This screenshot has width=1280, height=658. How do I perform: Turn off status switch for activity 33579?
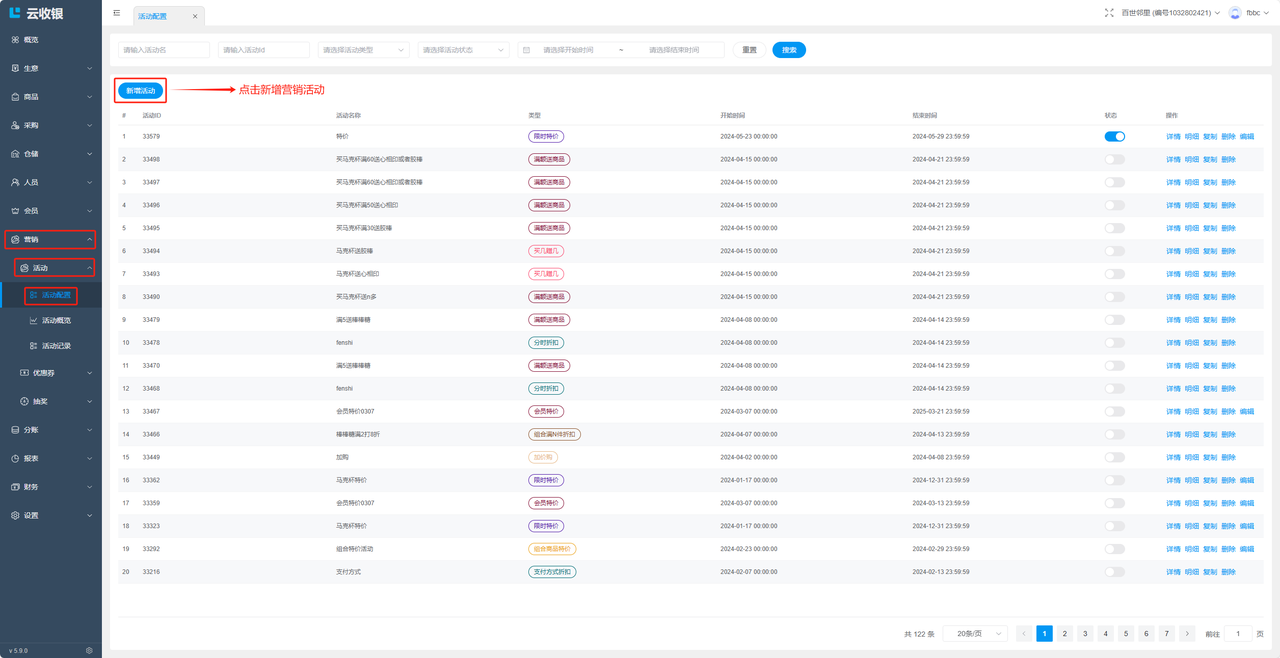pyautogui.click(x=1114, y=137)
